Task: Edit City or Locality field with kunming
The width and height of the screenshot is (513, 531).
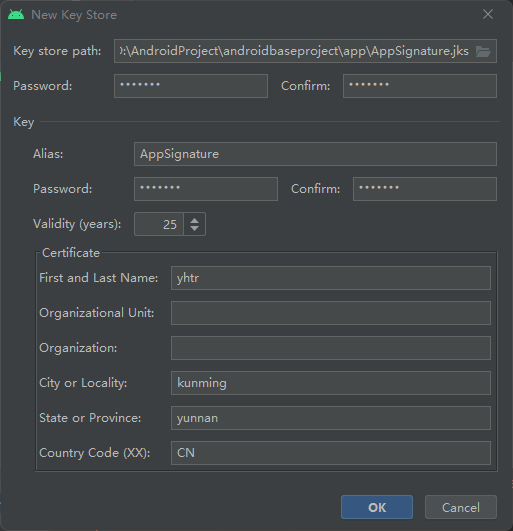Action: pyautogui.click(x=331, y=383)
